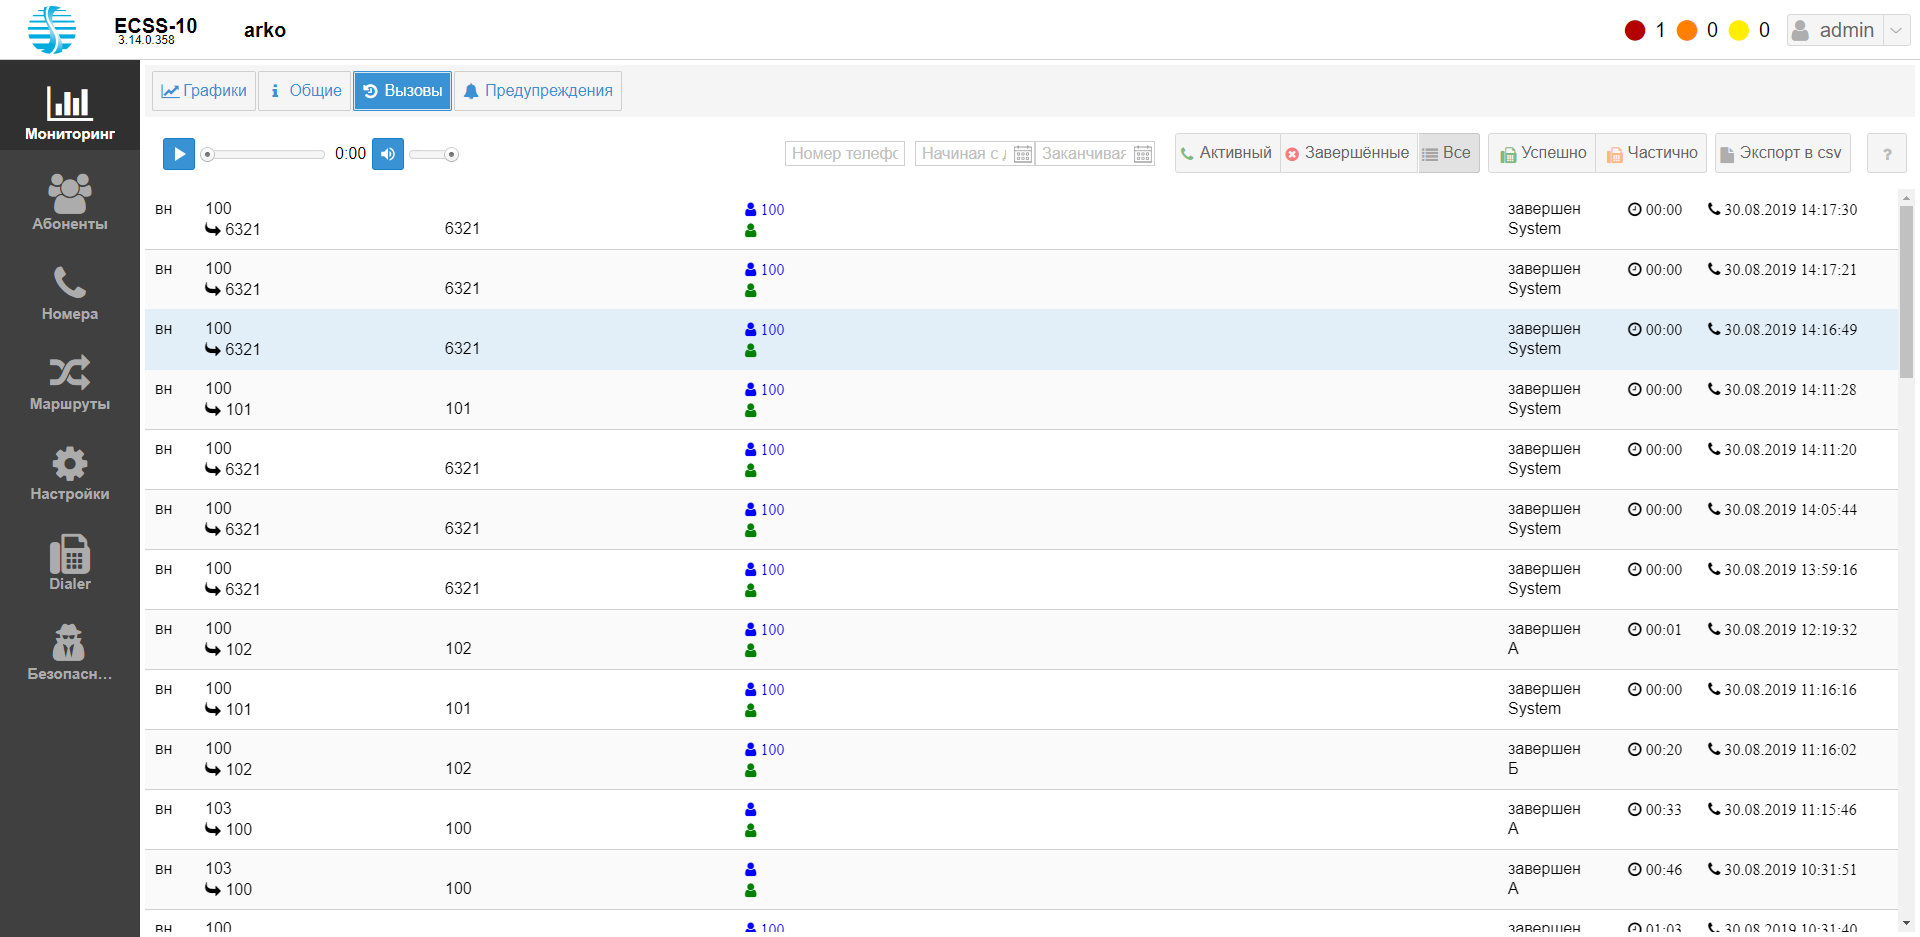
Task: Launch the Dialer section
Action: [70, 561]
